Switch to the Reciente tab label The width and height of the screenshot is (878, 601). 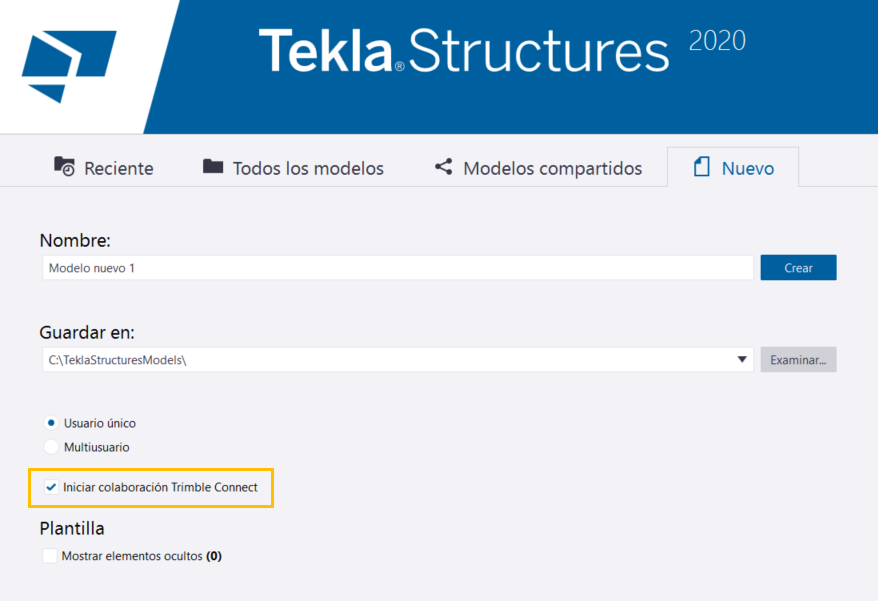point(119,168)
